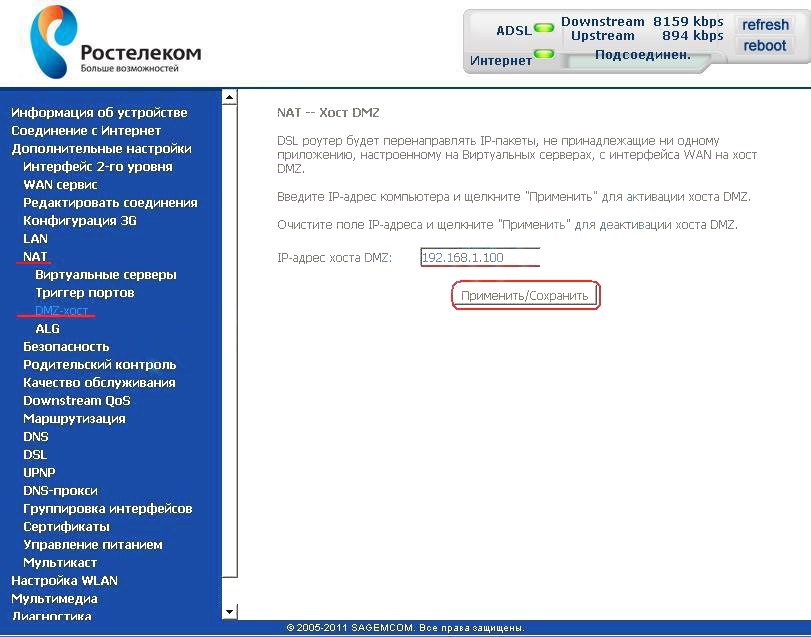Click the Rostelecom logo
The width and height of the screenshot is (811, 637).
tap(114, 44)
